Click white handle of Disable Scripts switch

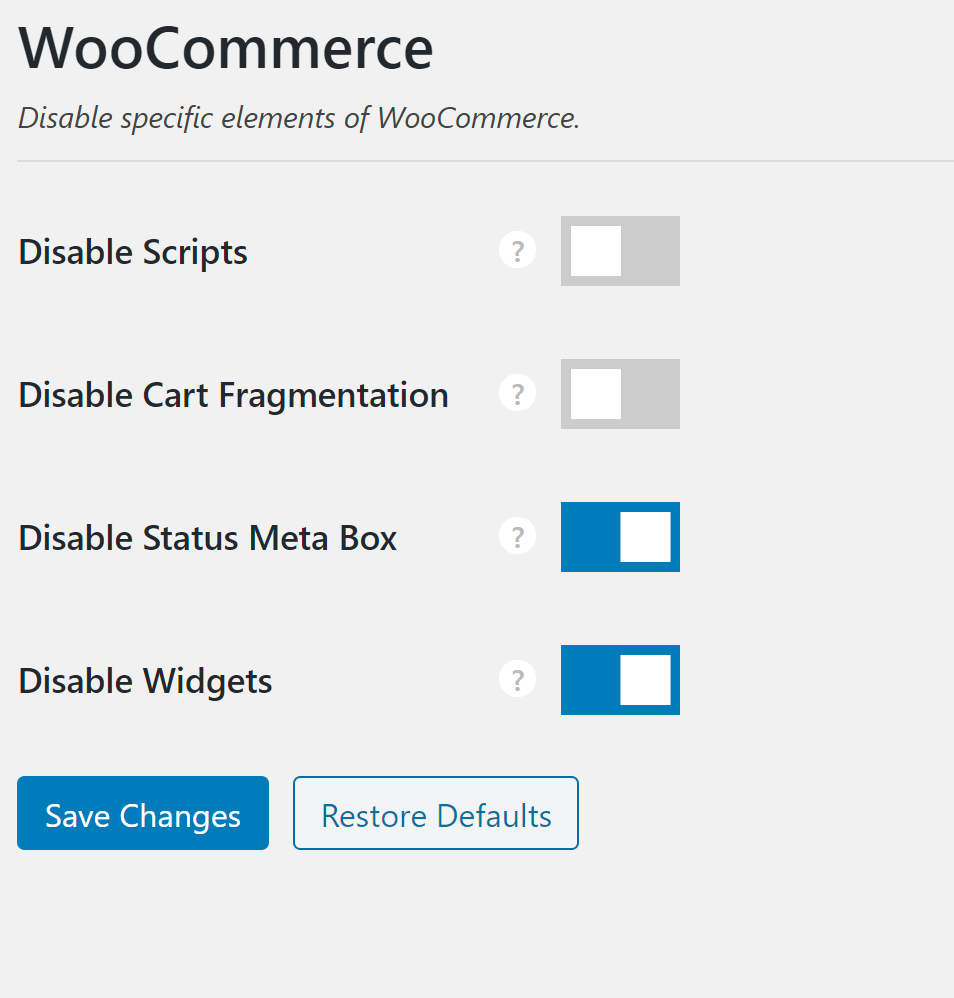(596, 251)
